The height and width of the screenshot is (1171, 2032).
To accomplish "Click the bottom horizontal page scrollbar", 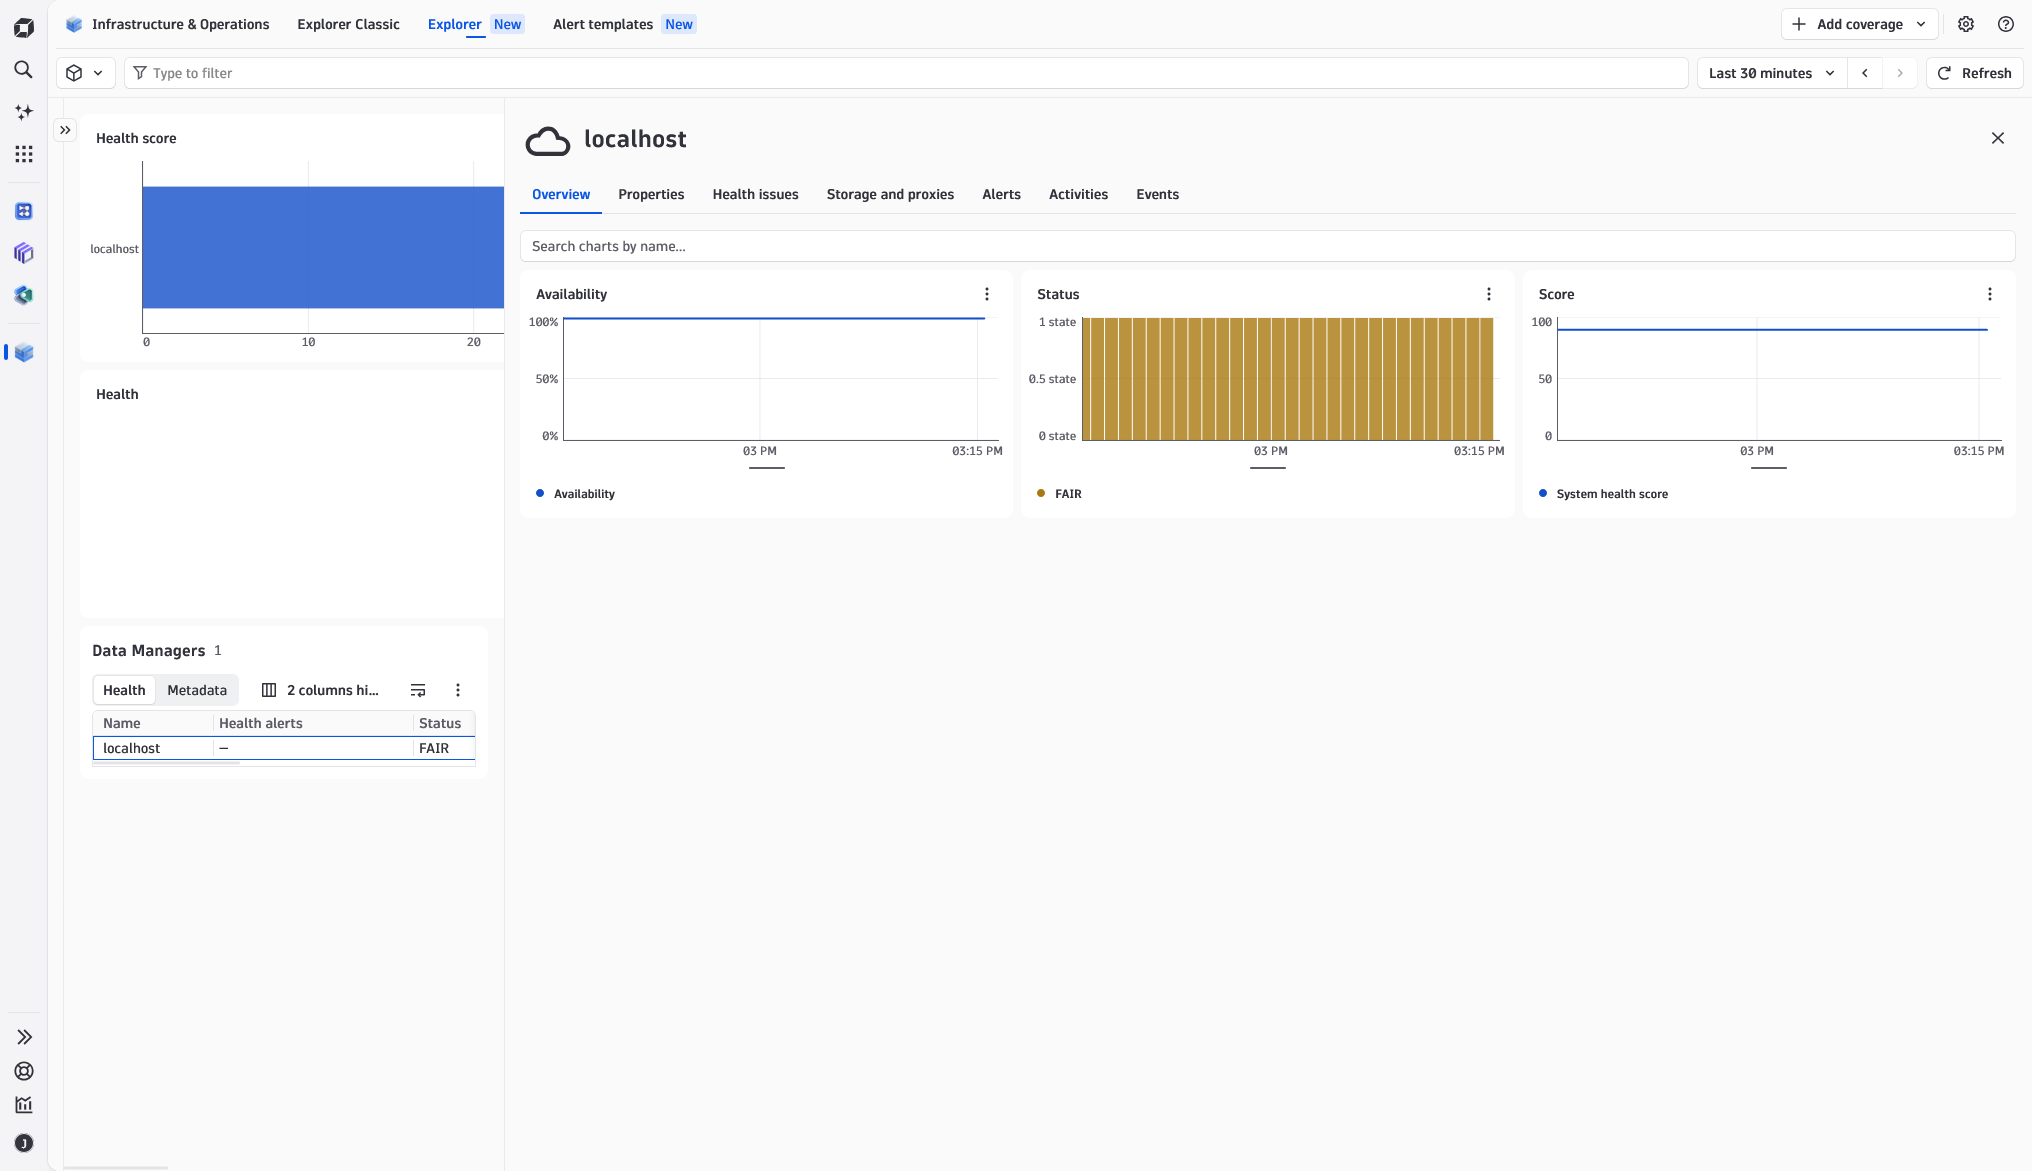I will [116, 1167].
